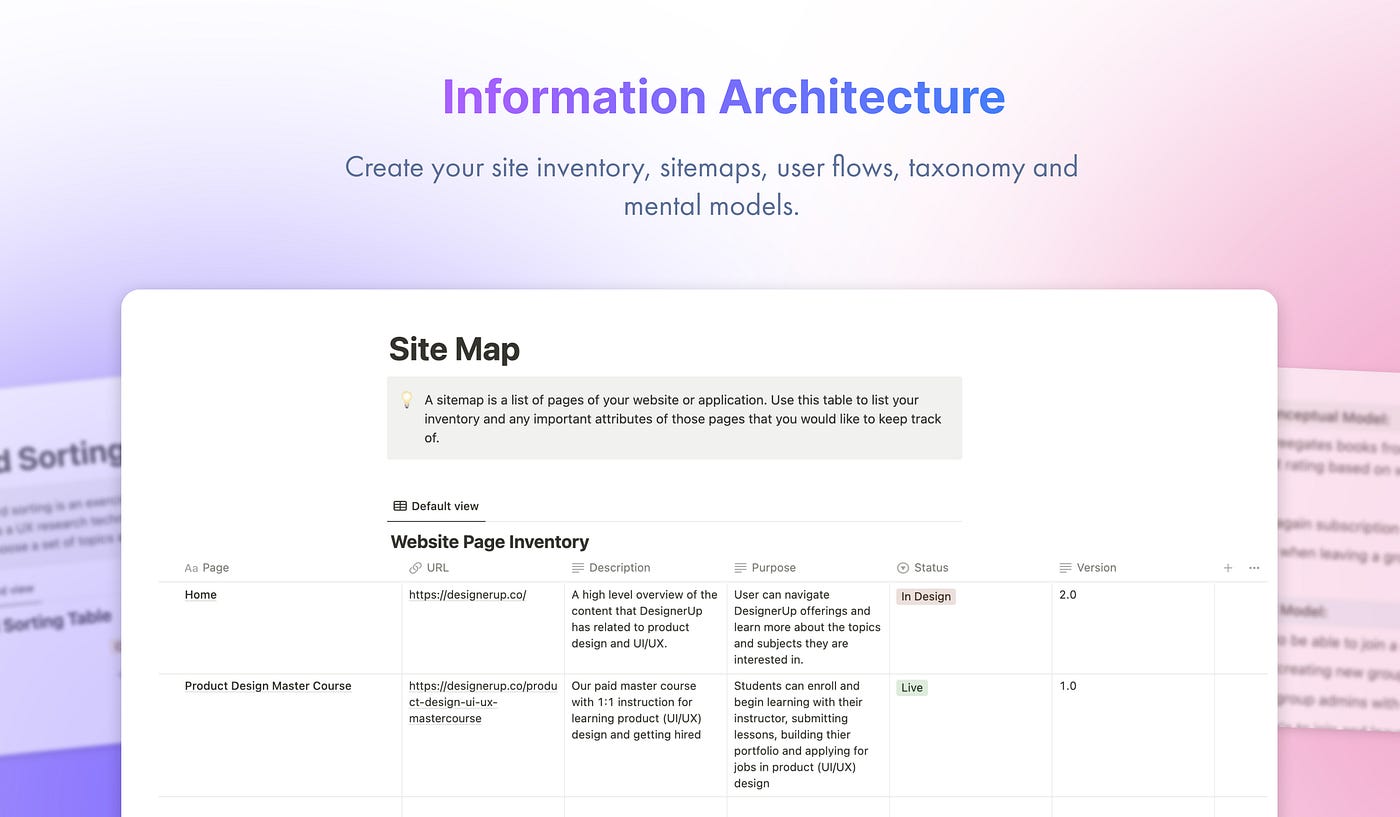Click the lightbulb callout icon

[x=407, y=400]
